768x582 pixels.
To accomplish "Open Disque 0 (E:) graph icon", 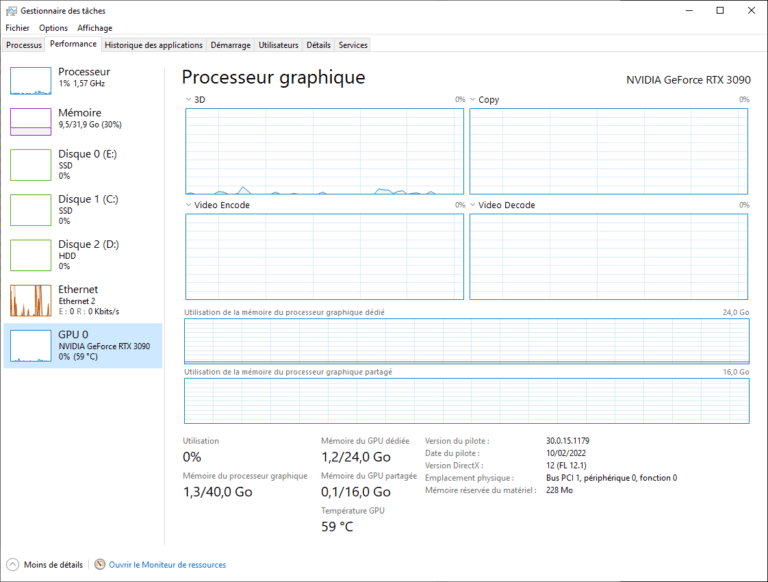I will 30,164.
